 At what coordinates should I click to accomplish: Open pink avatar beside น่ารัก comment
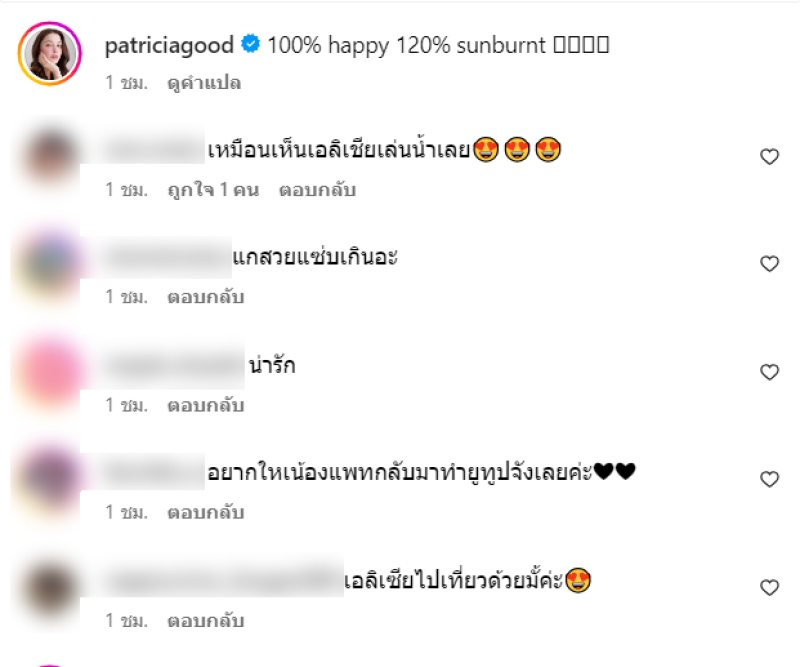(49, 372)
